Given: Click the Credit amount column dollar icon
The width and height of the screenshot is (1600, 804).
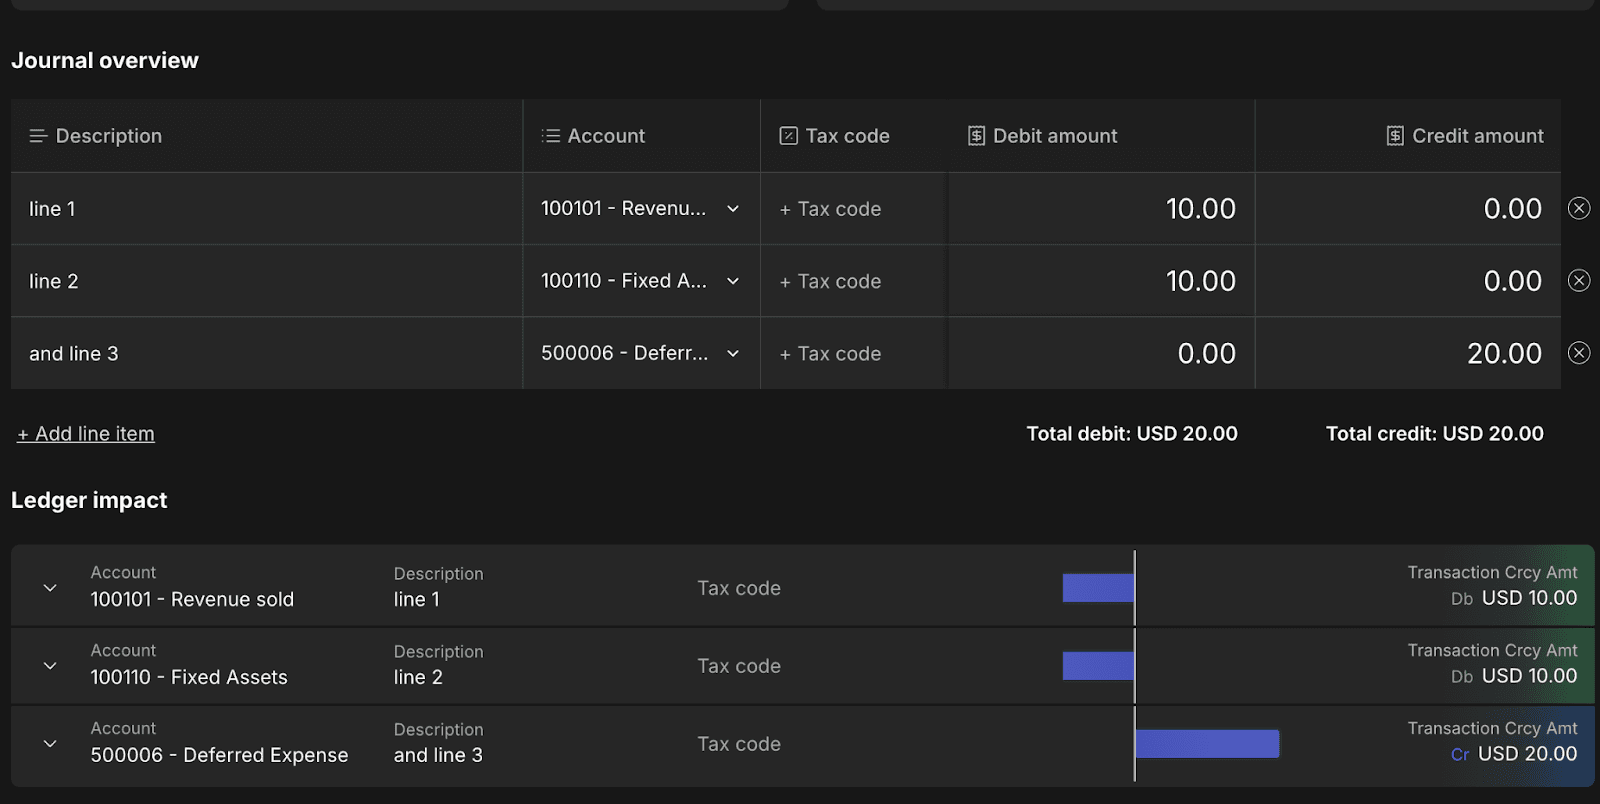Looking at the screenshot, I should point(1395,136).
